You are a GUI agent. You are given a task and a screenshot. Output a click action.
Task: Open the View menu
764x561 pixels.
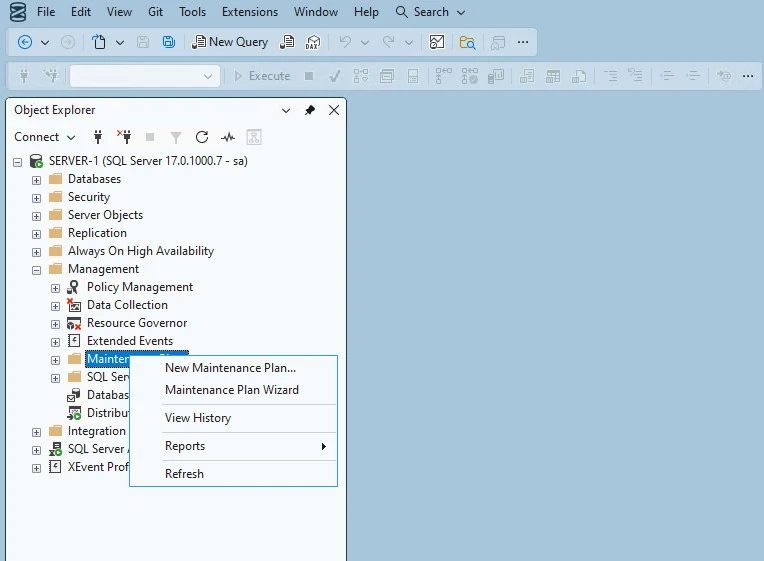click(x=119, y=12)
